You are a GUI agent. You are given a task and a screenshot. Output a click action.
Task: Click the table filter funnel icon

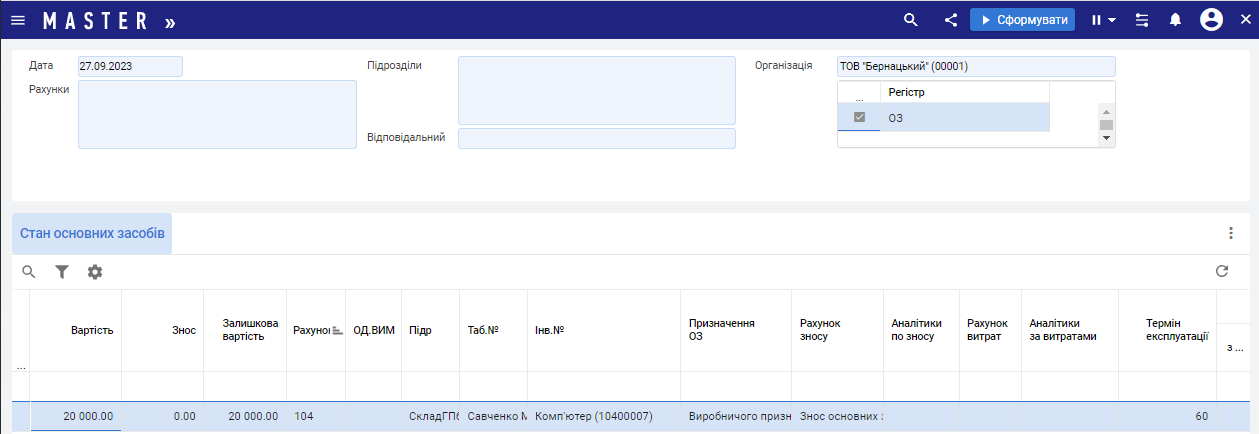click(62, 272)
